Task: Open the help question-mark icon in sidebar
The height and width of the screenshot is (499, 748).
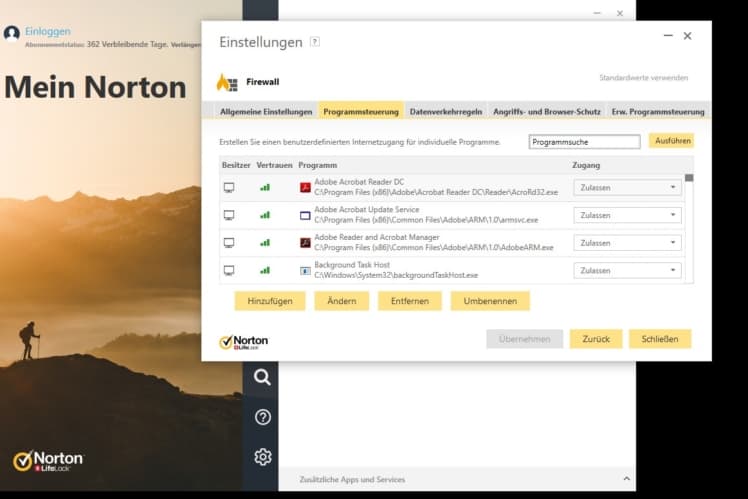Action: (x=262, y=417)
